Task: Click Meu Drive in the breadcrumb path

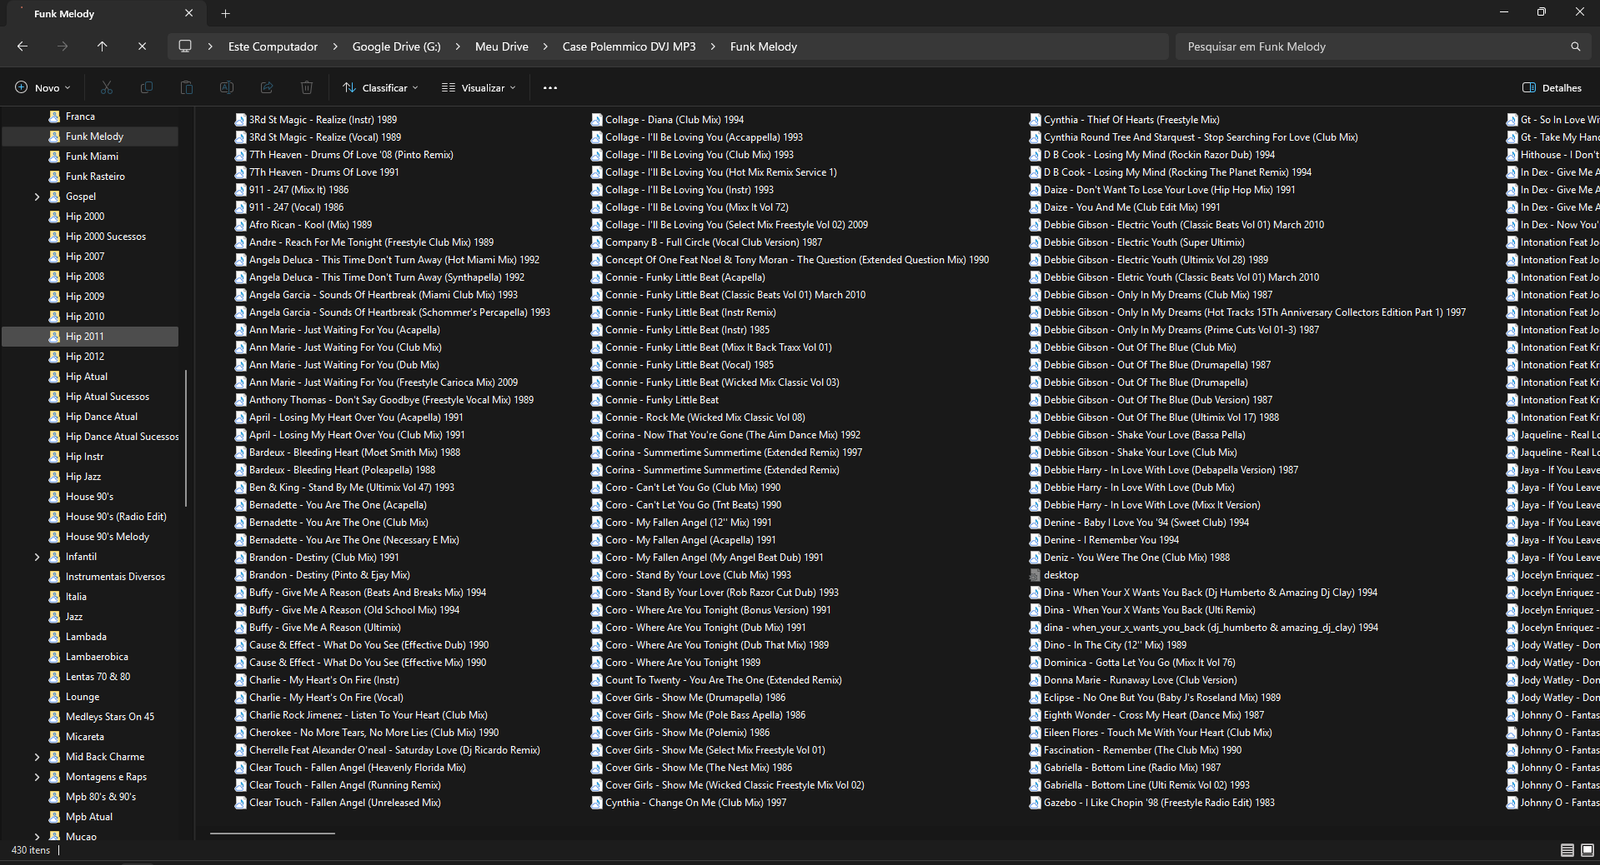Action: pos(501,47)
